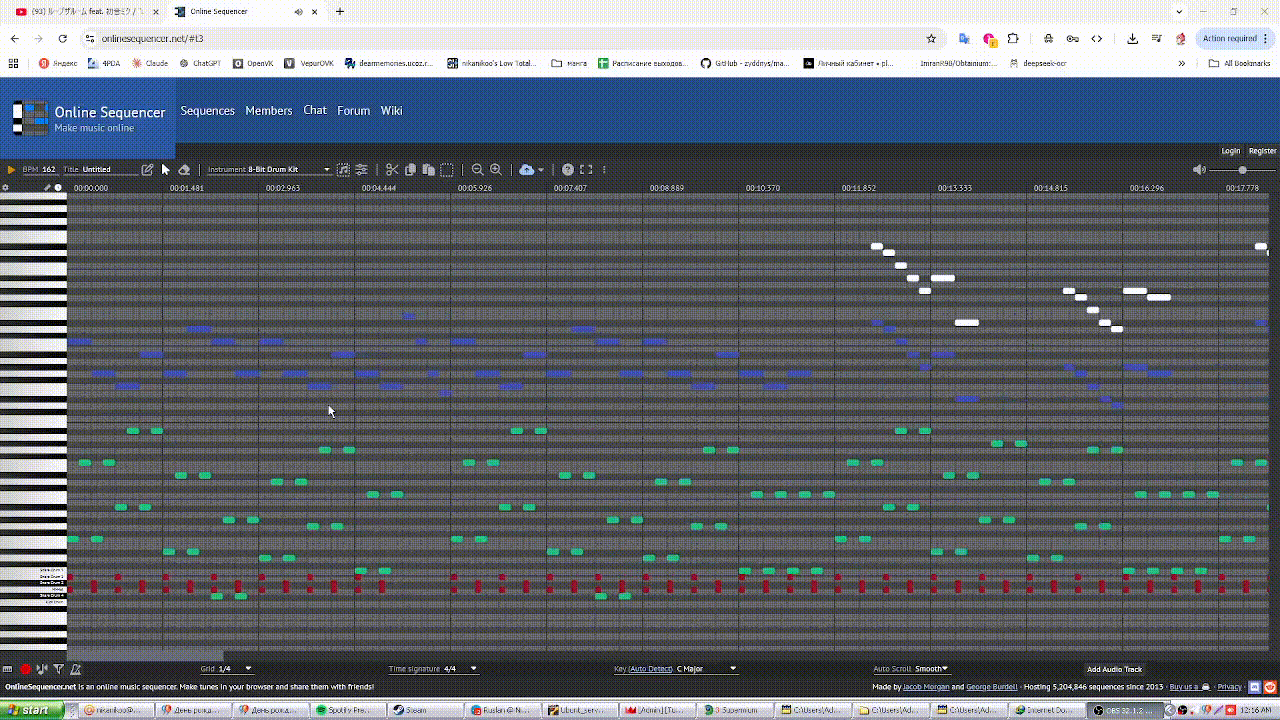Click the horizontal scrollbar thumb under piano roll
Image resolution: width=1280 pixels, height=720 pixels.
pos(146,655)
